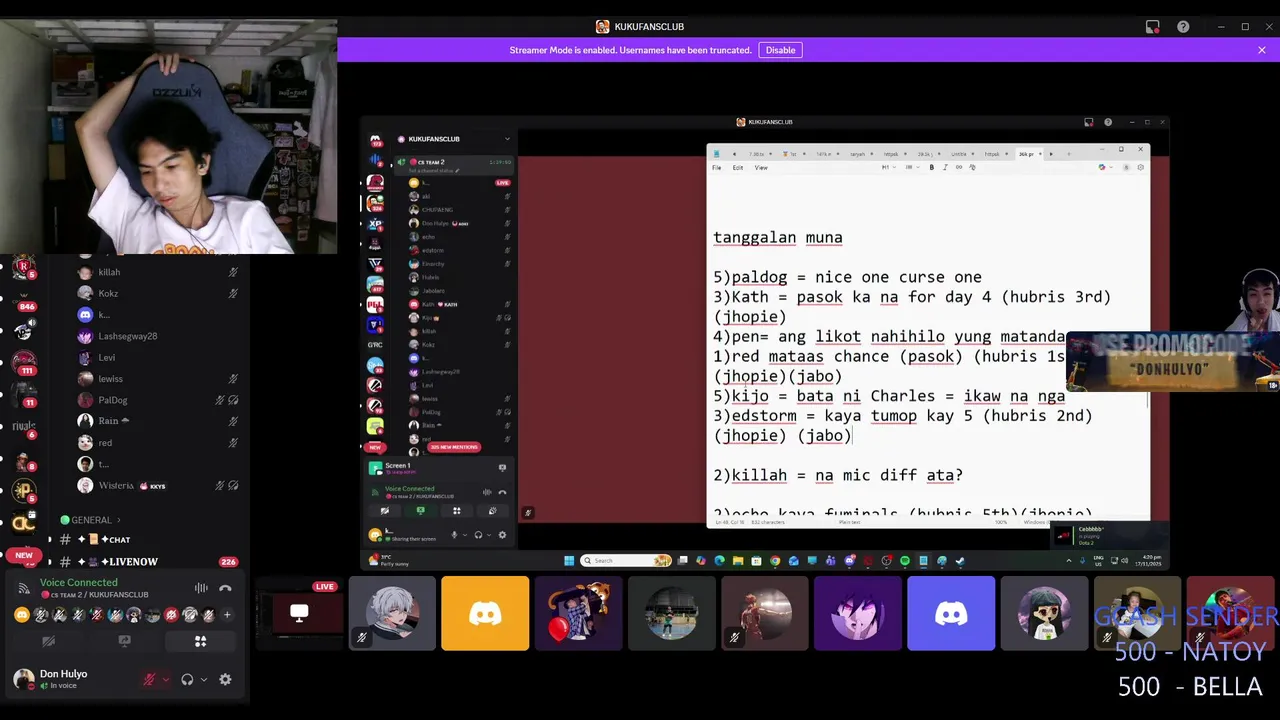This screenshot has height=720, width=1280.
Task: Click Spotify icon in shared screen taskbar
Action: [x=905, y=561]
